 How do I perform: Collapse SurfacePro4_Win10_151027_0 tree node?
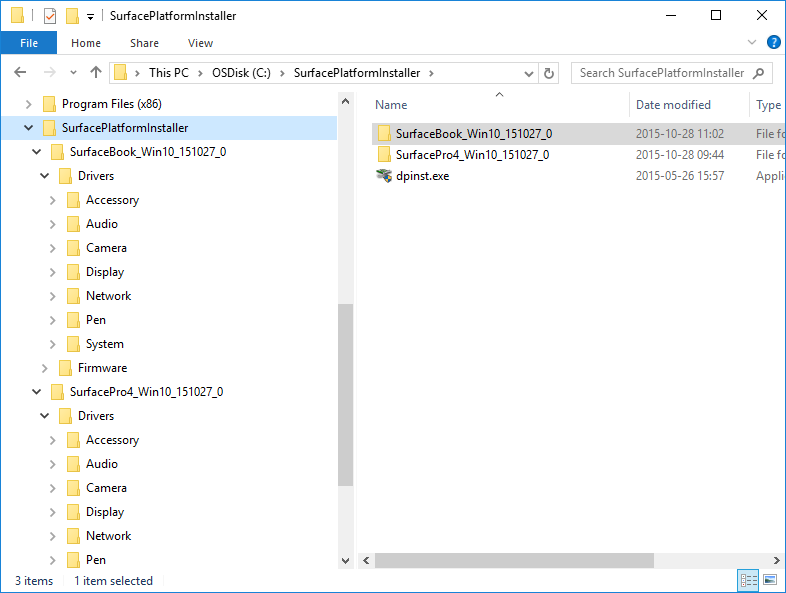click(x=37, y=391)
